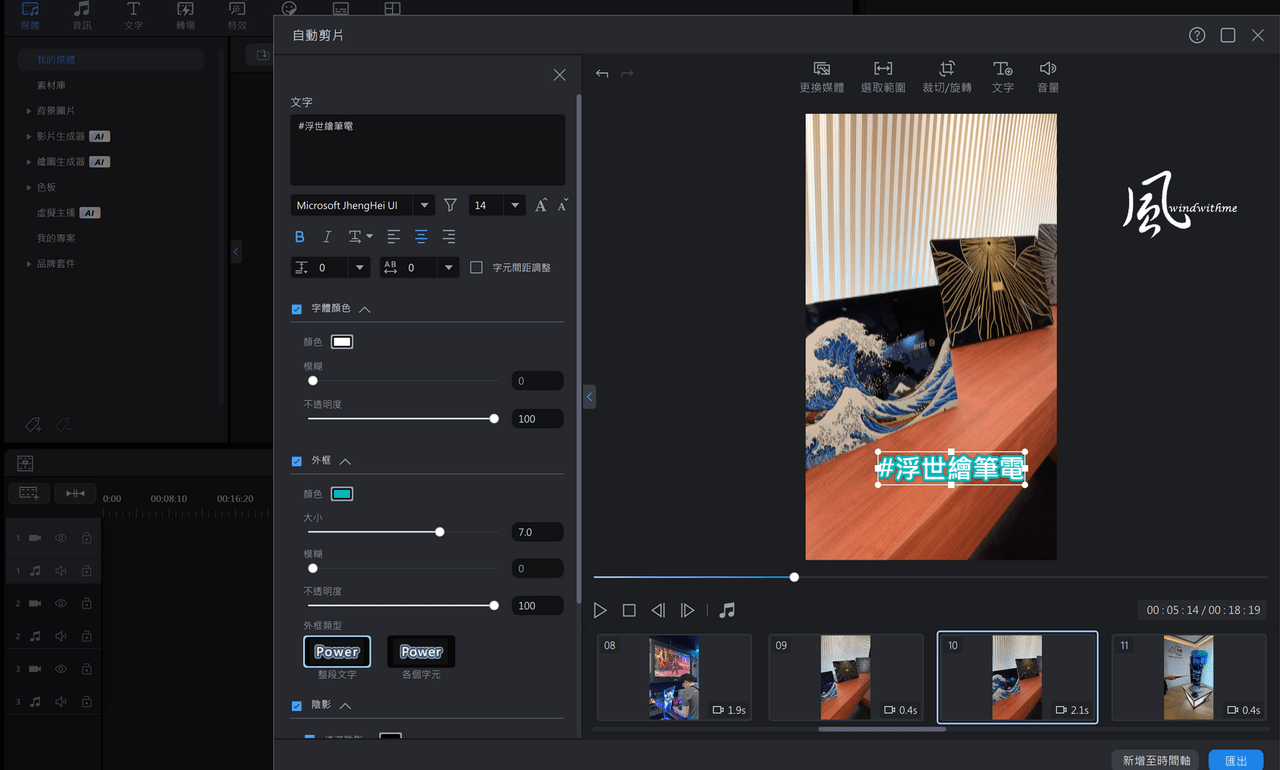
Task: Mute audio track 1
Action: pyautogui.click(x=61, y=571)
